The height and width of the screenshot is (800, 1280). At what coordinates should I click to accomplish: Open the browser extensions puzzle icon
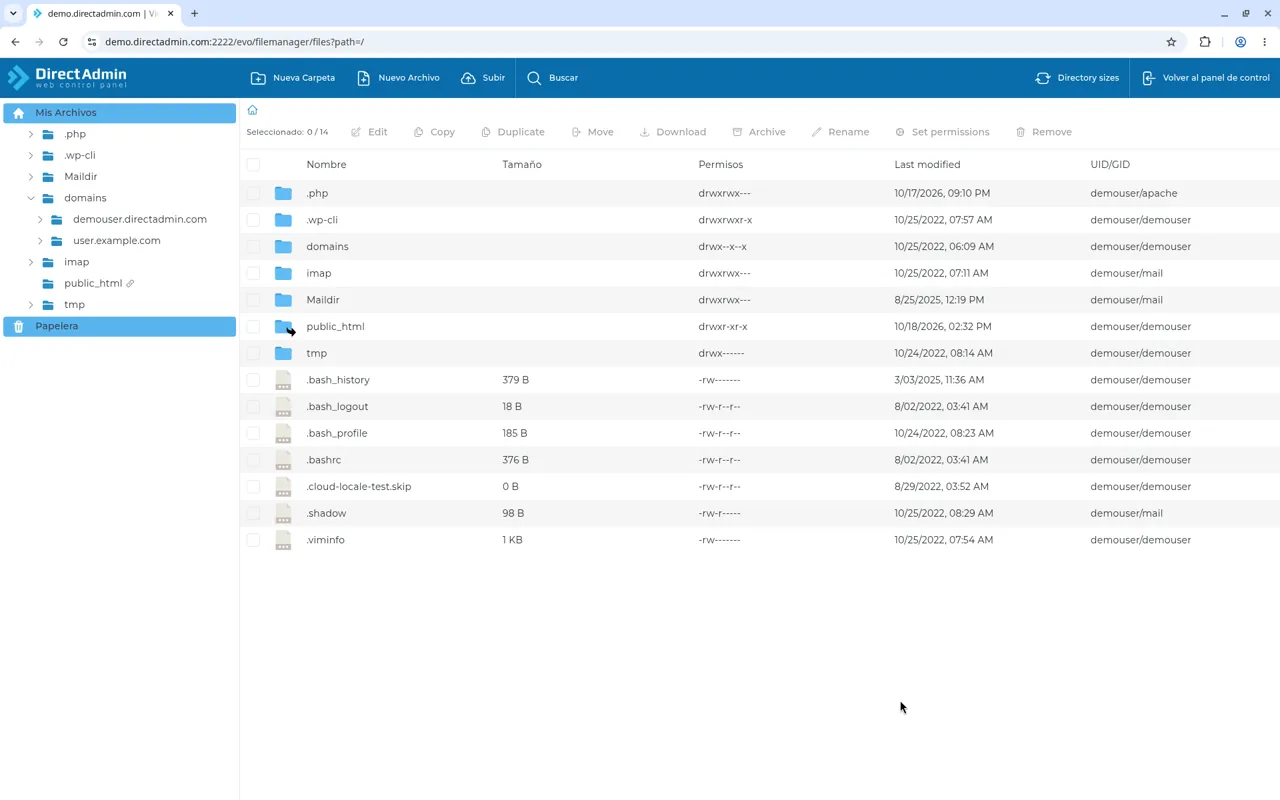tap(1205, 42)
